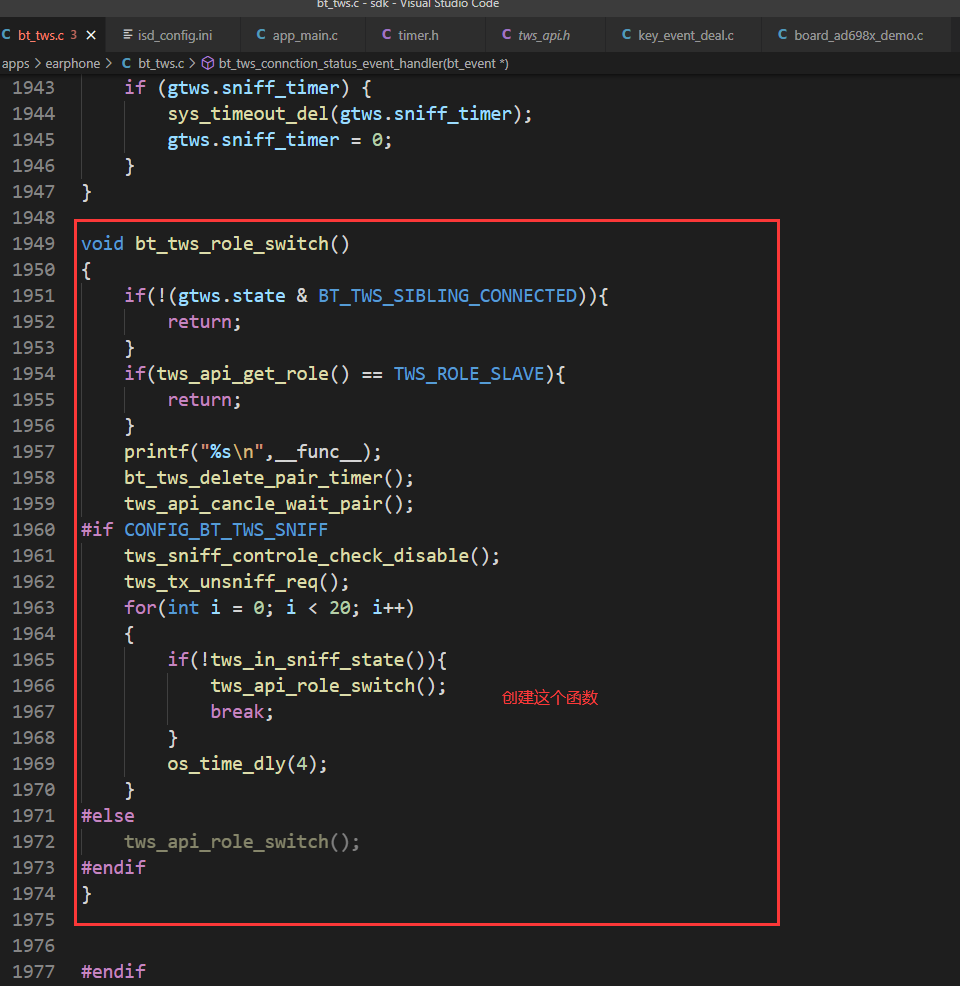The width and height of the screenshot is (960, 986).
Task: Open the key_event_deal.c tab
Action: tap(678, 35)
